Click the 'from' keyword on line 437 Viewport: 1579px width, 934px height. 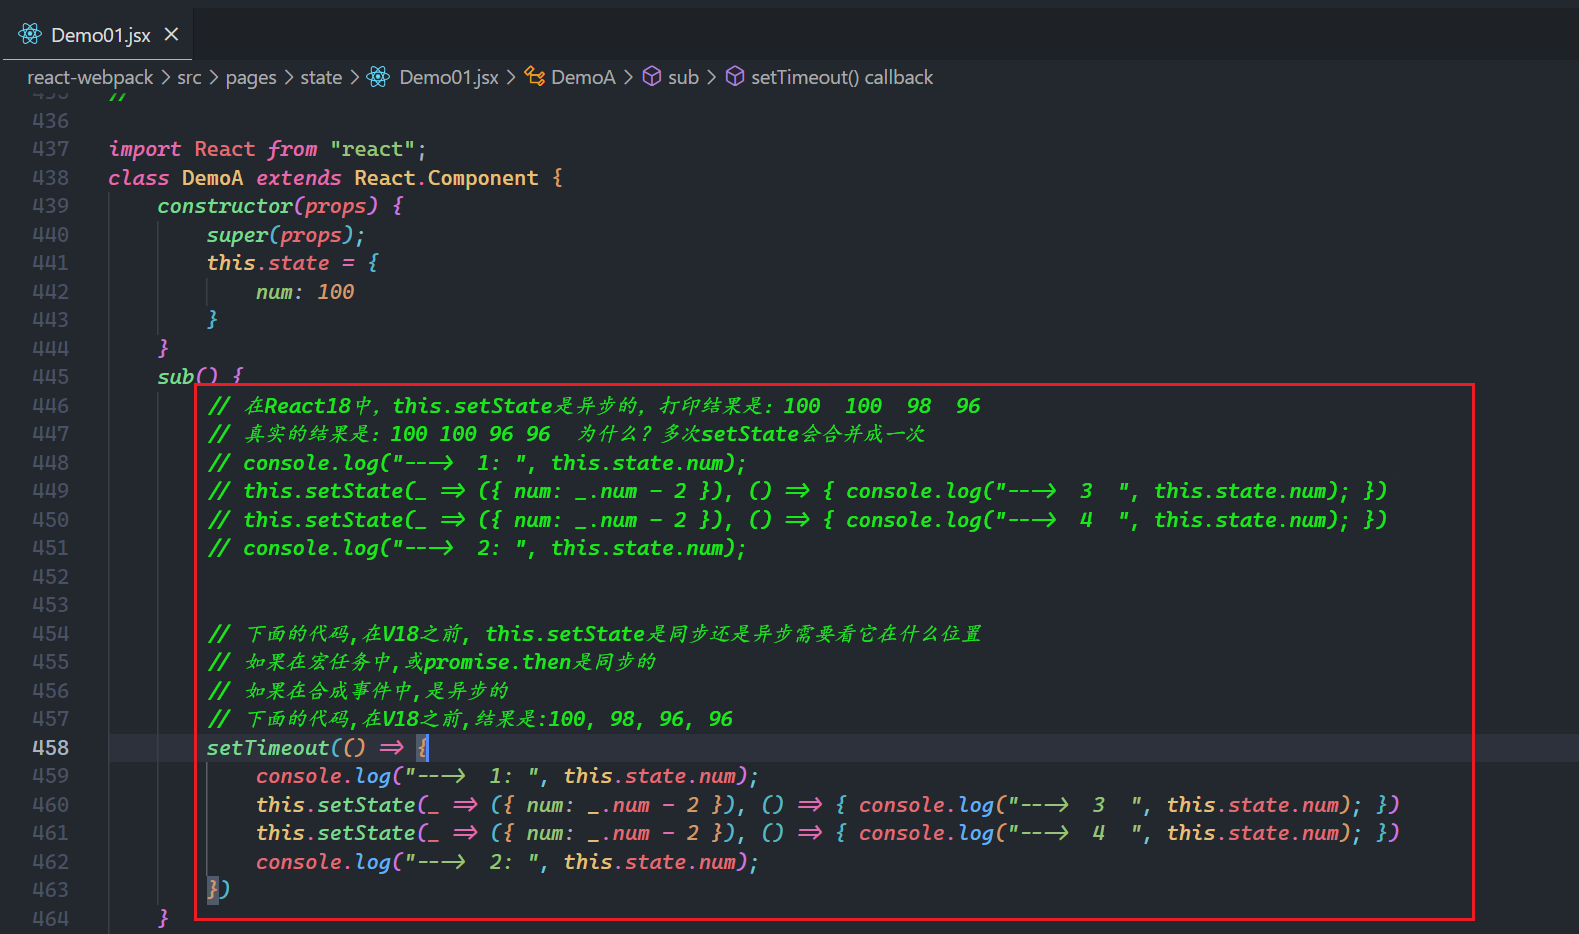[293, 149]
